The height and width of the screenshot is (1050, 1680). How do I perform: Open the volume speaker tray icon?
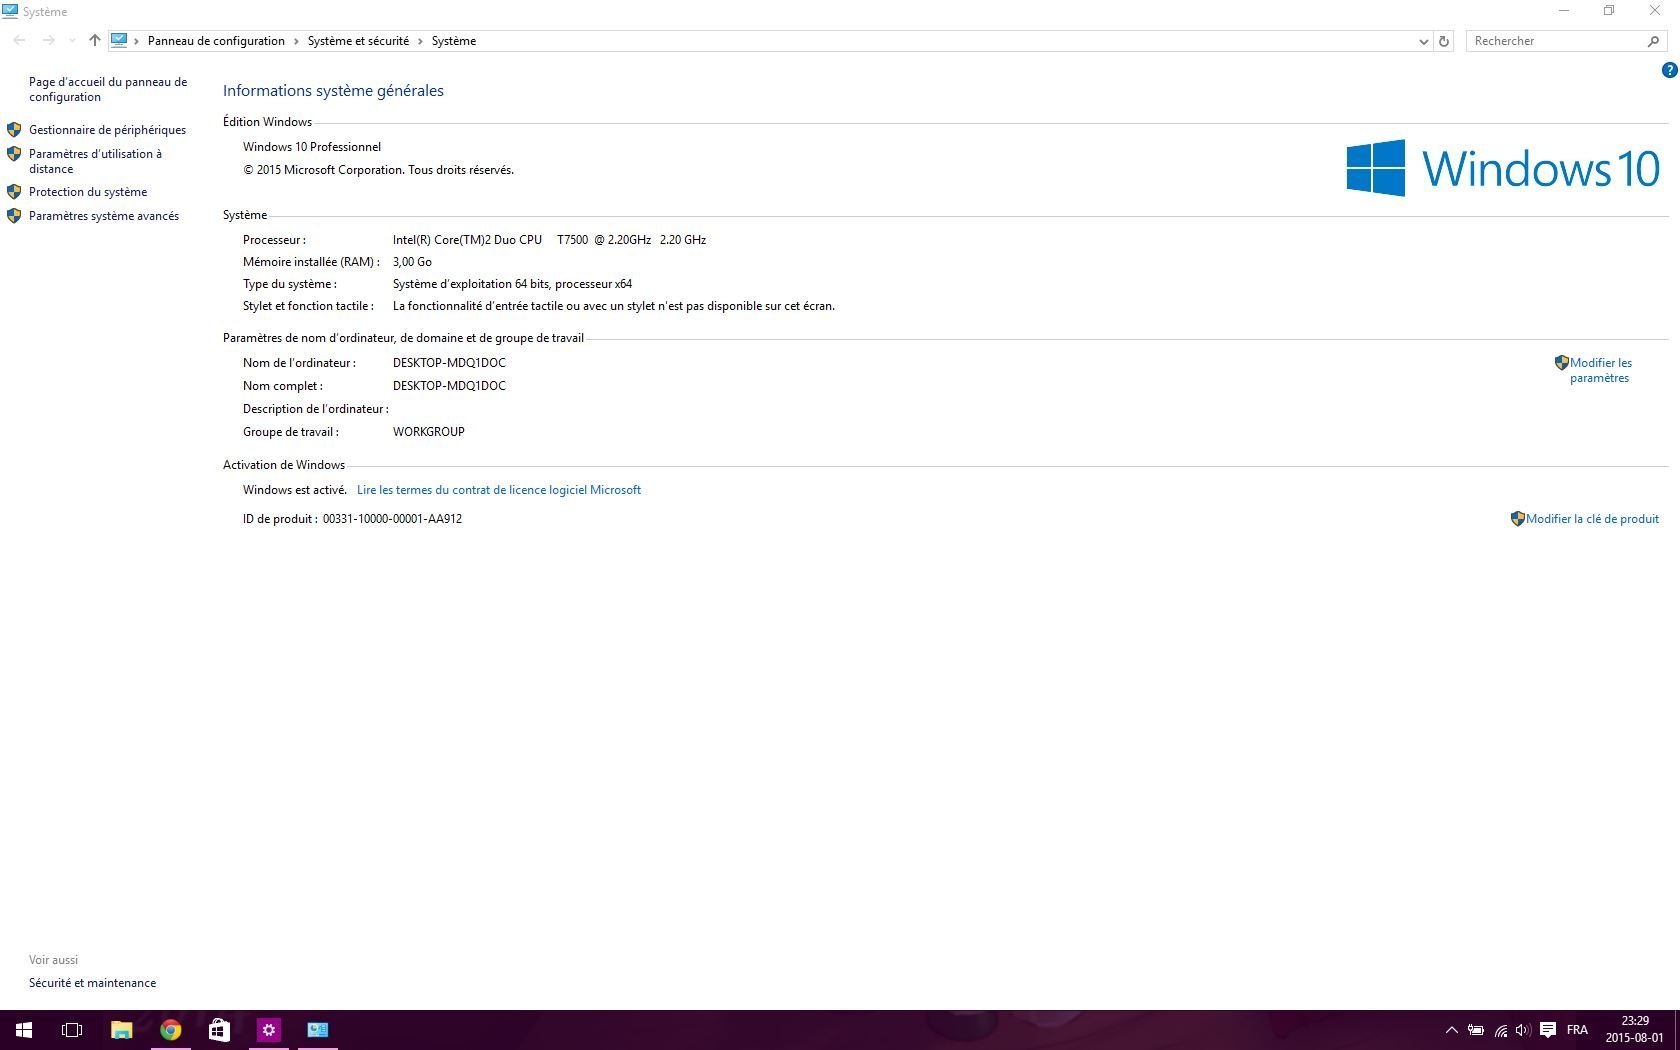[x=1523, y=1030]
